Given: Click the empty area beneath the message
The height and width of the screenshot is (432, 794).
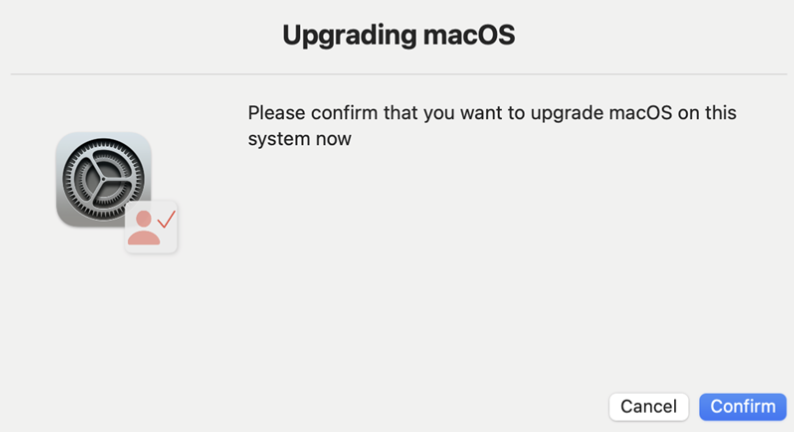Looking at the screenshot, I should (x=486, y=263).
